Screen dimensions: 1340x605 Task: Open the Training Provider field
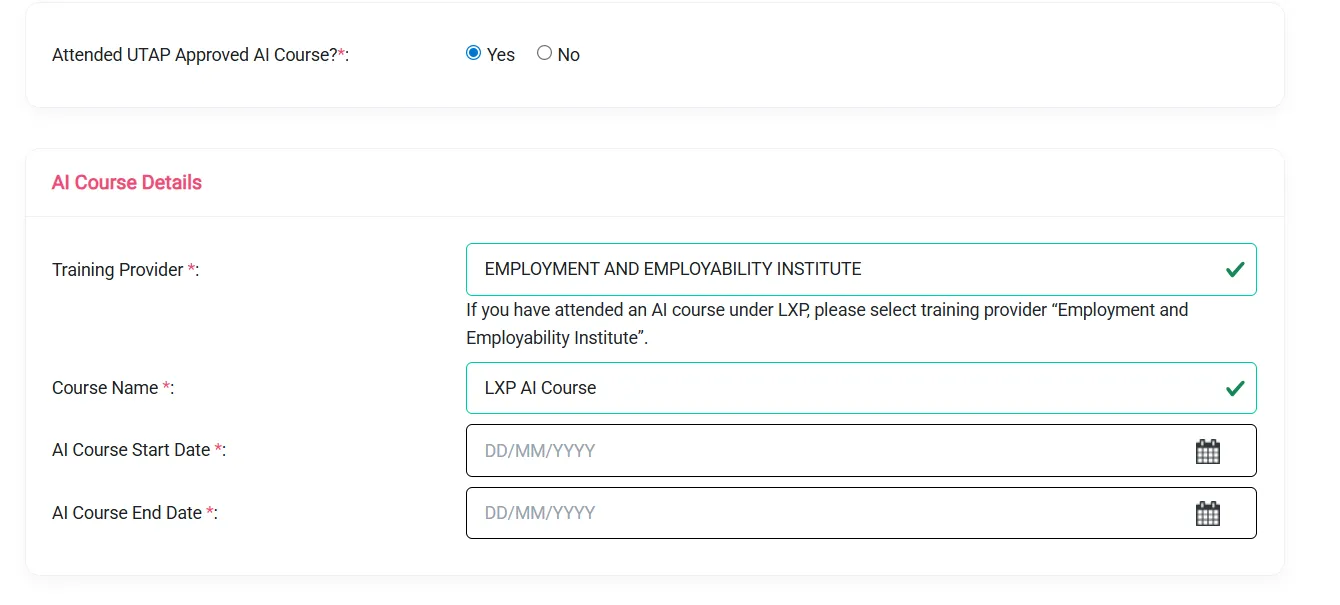(x=861, y=269)
